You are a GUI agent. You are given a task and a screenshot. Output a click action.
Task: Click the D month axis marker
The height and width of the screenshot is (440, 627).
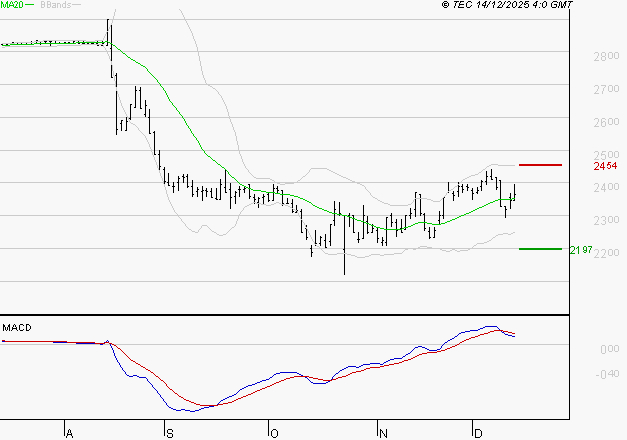coord(478,433)
